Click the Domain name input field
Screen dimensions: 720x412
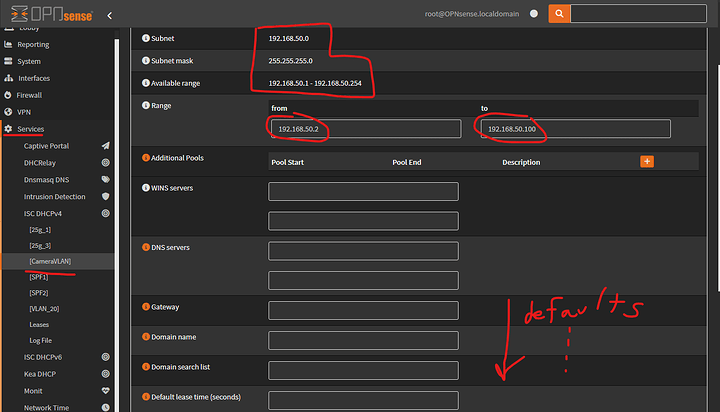pos(363,340)
